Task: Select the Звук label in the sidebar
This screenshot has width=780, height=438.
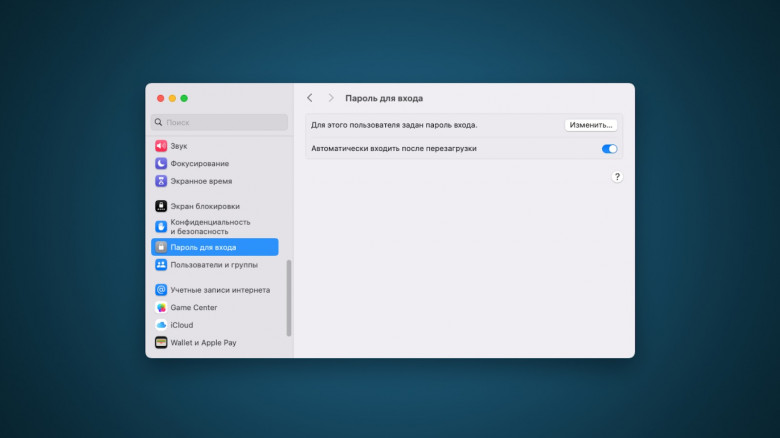Action: (179, 146)
